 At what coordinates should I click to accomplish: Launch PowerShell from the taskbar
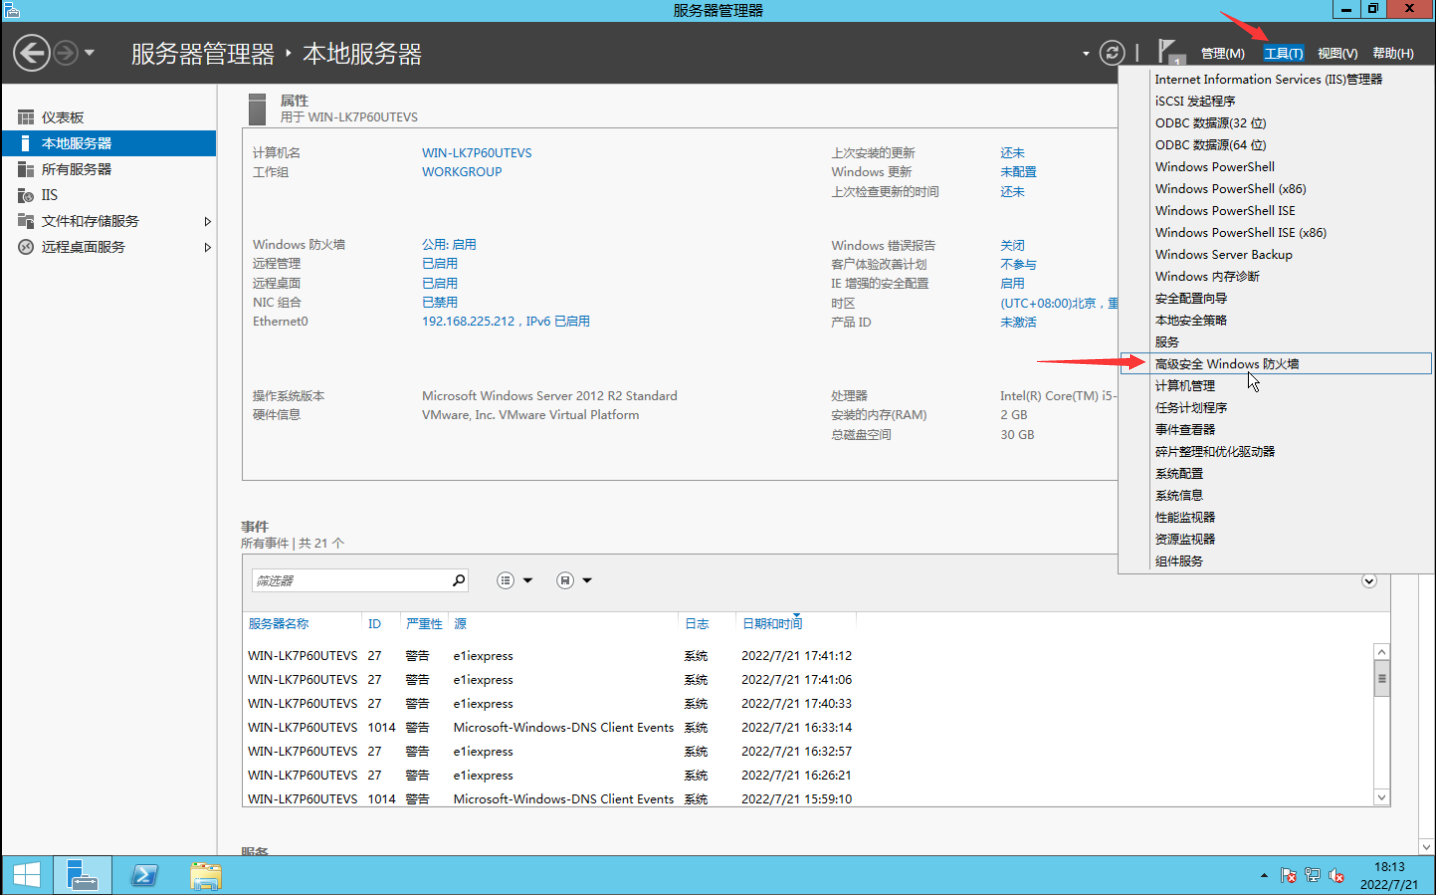144,875
